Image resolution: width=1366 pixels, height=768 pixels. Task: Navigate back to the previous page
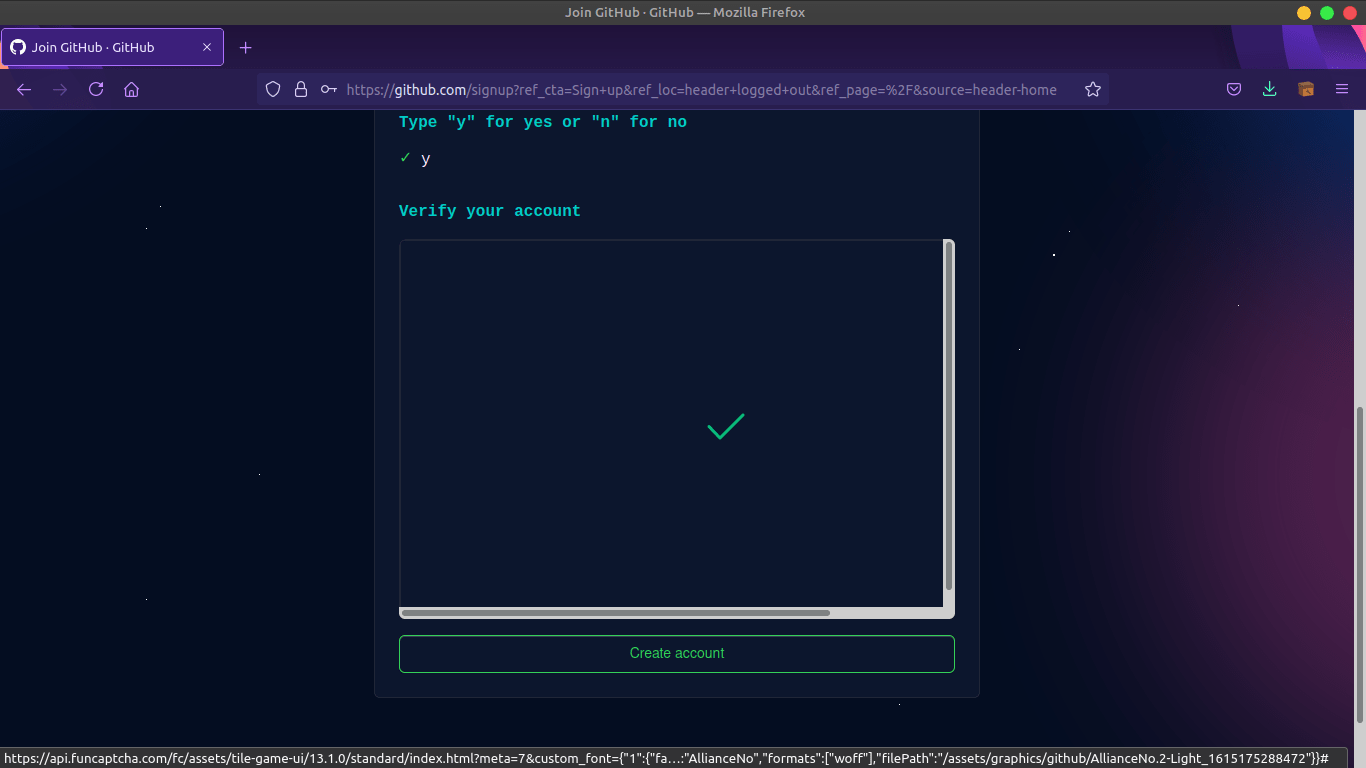pos(24,89)
